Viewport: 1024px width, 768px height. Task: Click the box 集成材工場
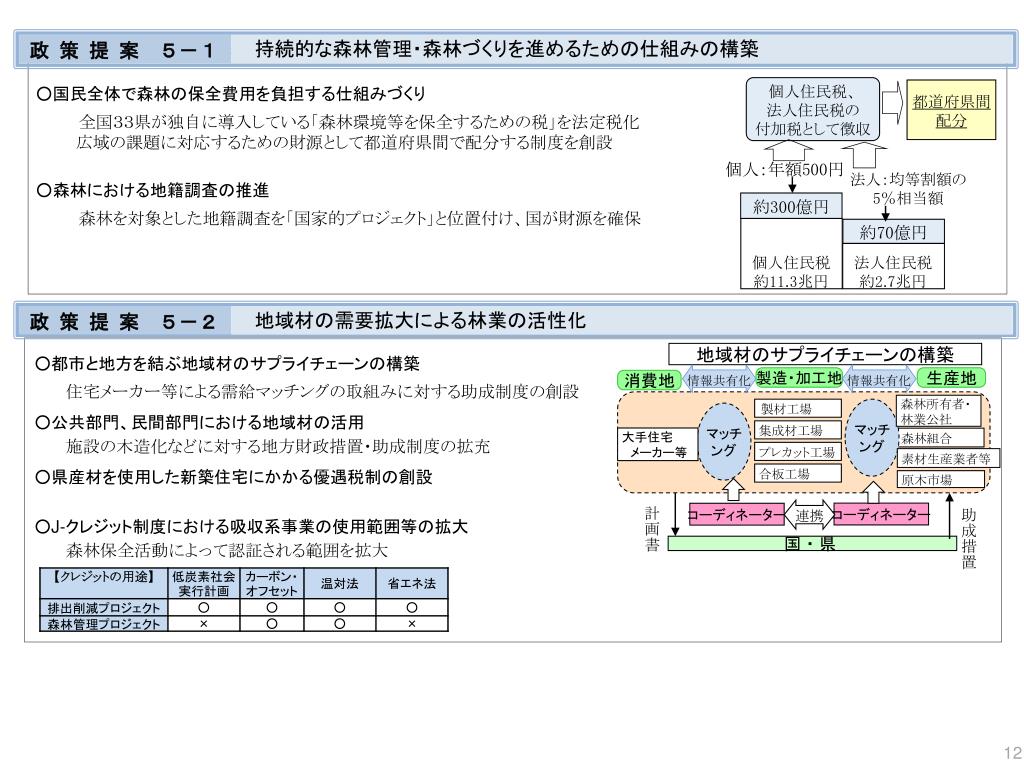[797, 430]
